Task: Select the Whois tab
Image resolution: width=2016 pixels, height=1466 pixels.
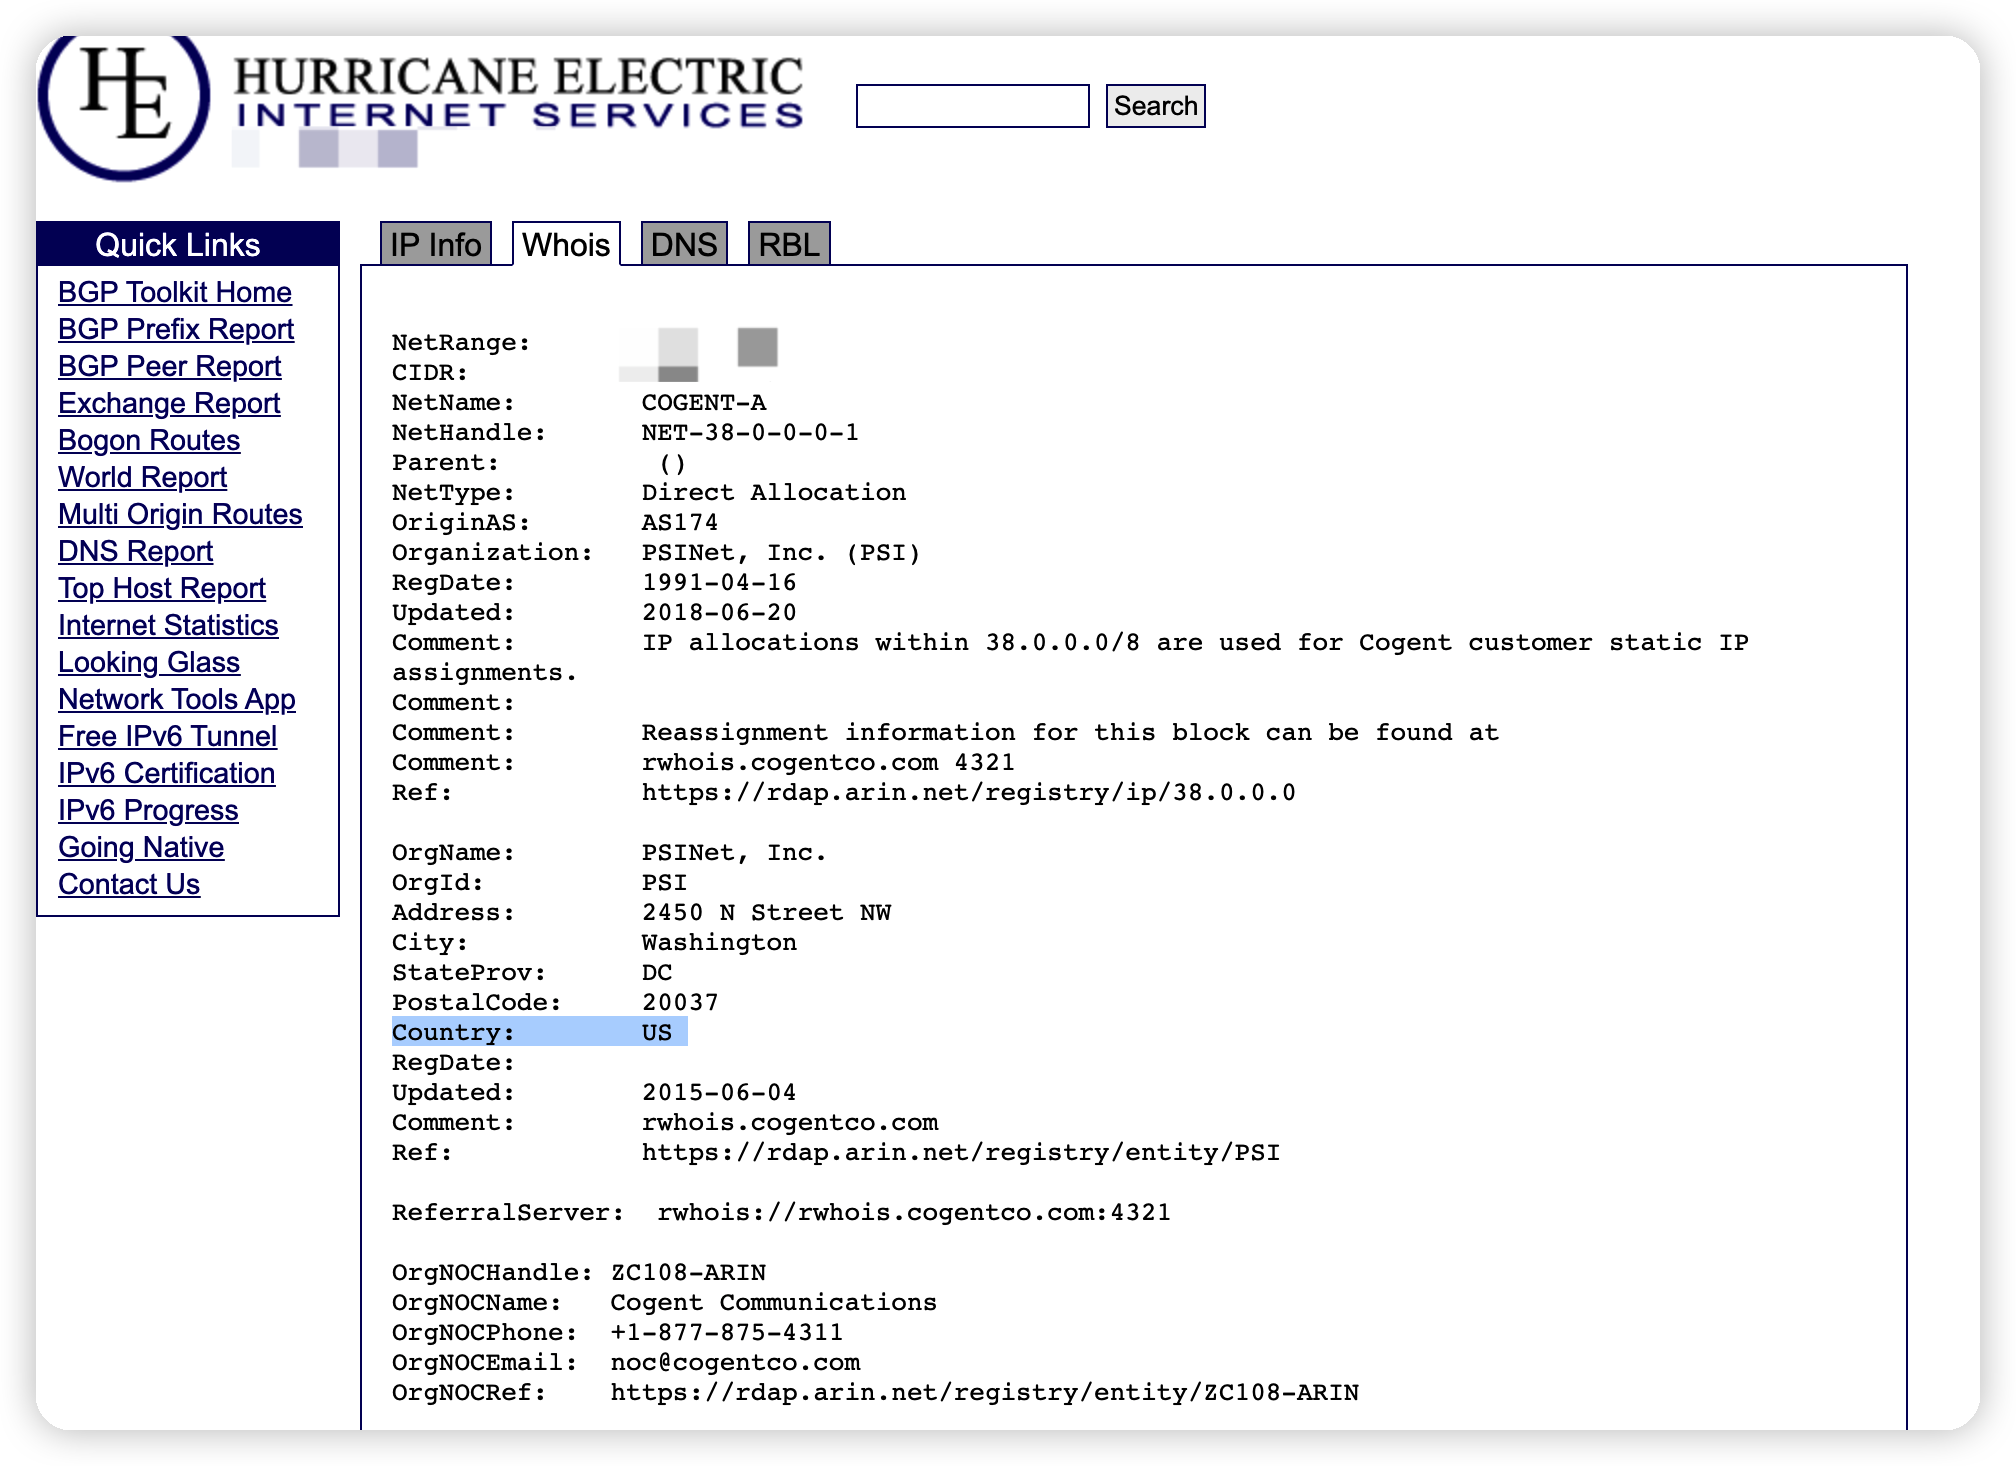Action: coord(566,245)
